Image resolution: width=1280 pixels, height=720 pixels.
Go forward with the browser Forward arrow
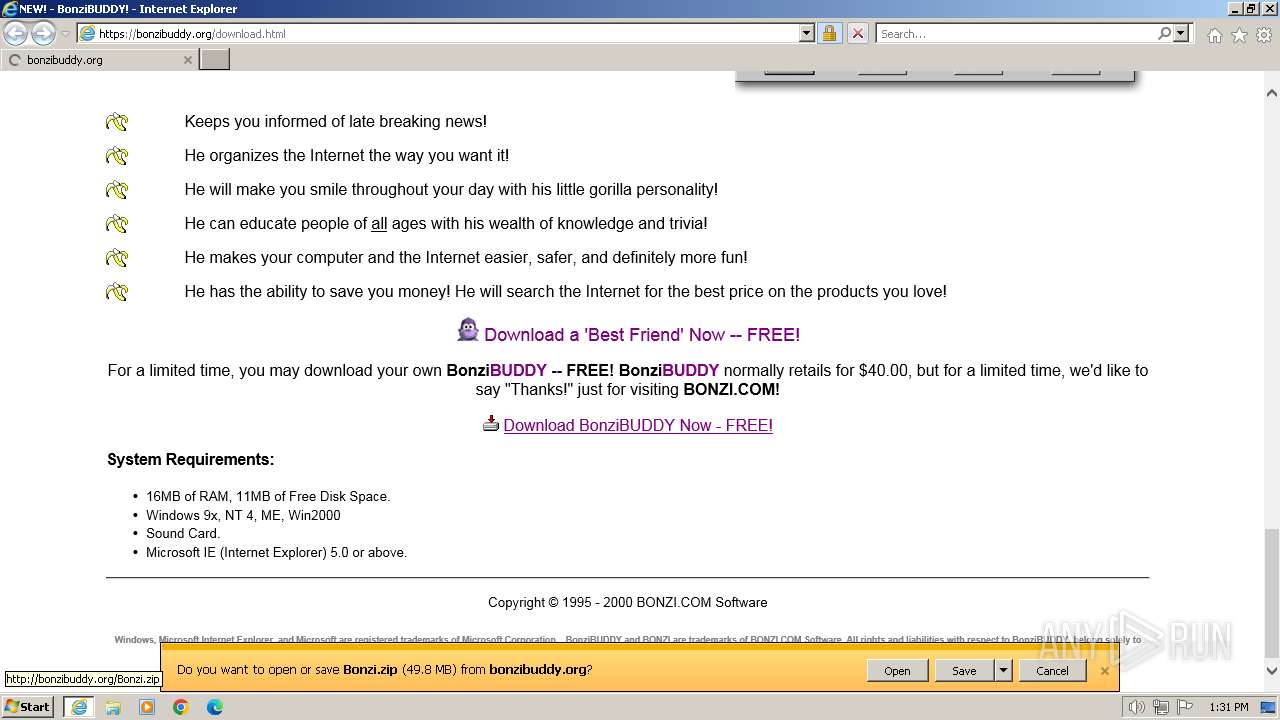(x=43, y=34)
